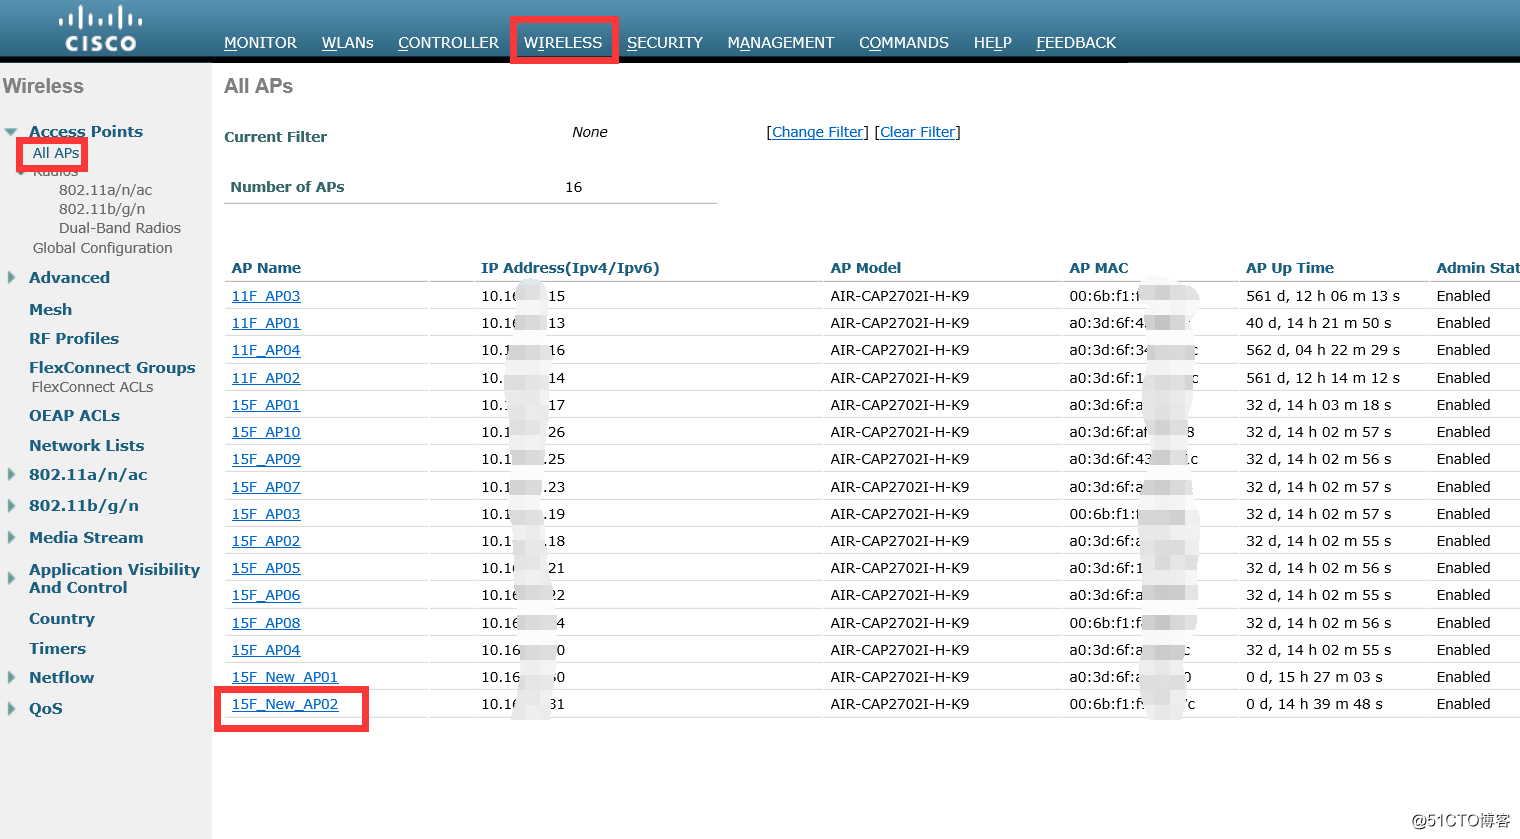Open AP 15F_New_AP02 details
The image size is (1520, 839).
coord(285,704)
